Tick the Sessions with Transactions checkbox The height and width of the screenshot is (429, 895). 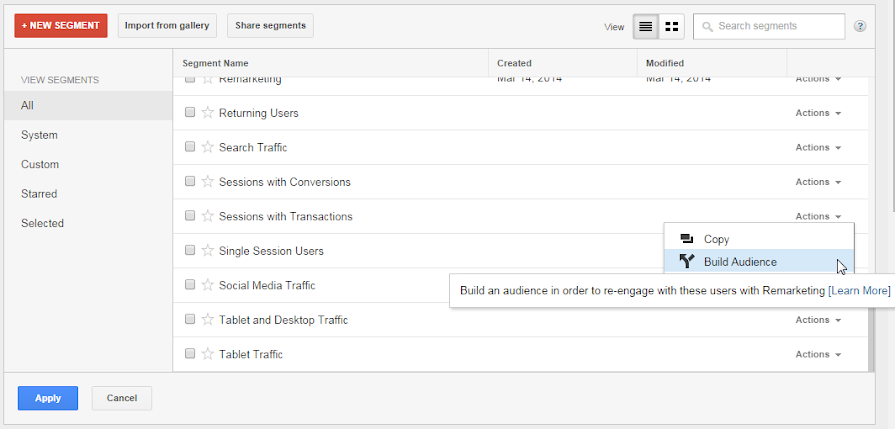pyautogui.click(x=190, y=216)
